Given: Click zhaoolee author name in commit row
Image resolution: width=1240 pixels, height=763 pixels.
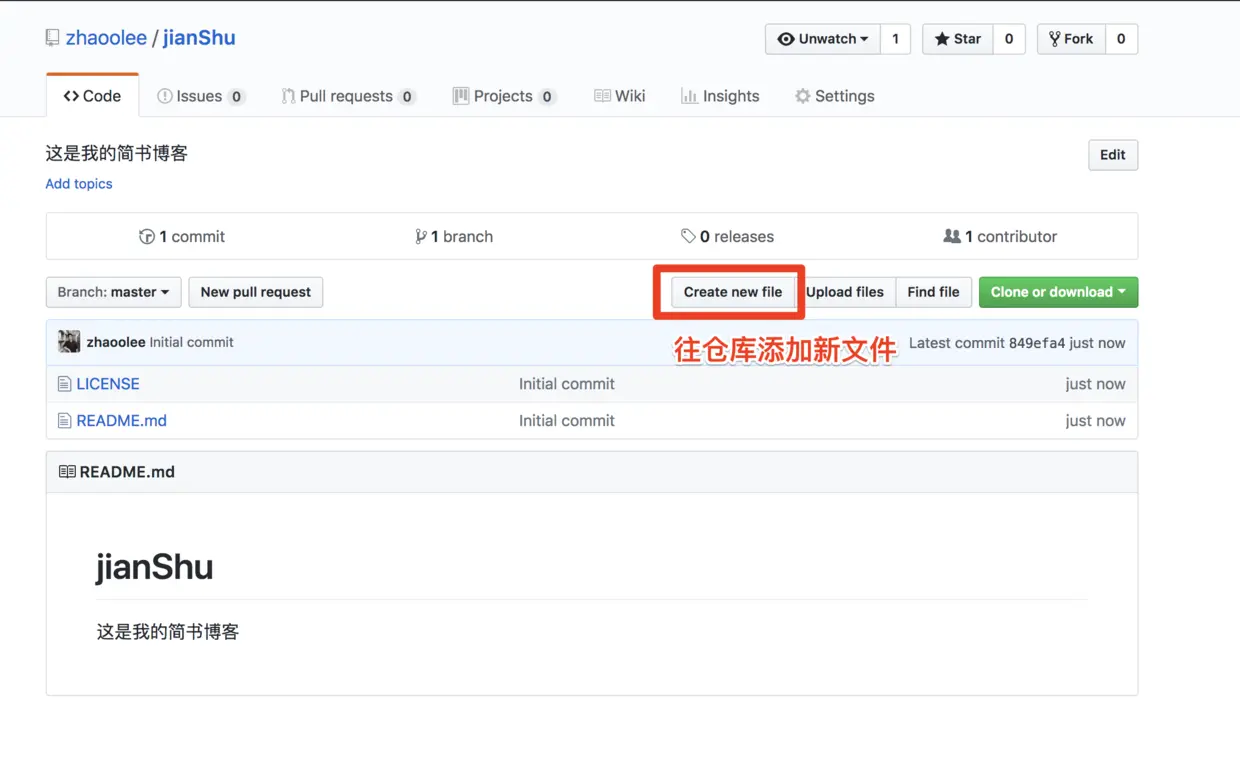Looking at the screenshot, I should pyautogui.click(x=116, y=342).
